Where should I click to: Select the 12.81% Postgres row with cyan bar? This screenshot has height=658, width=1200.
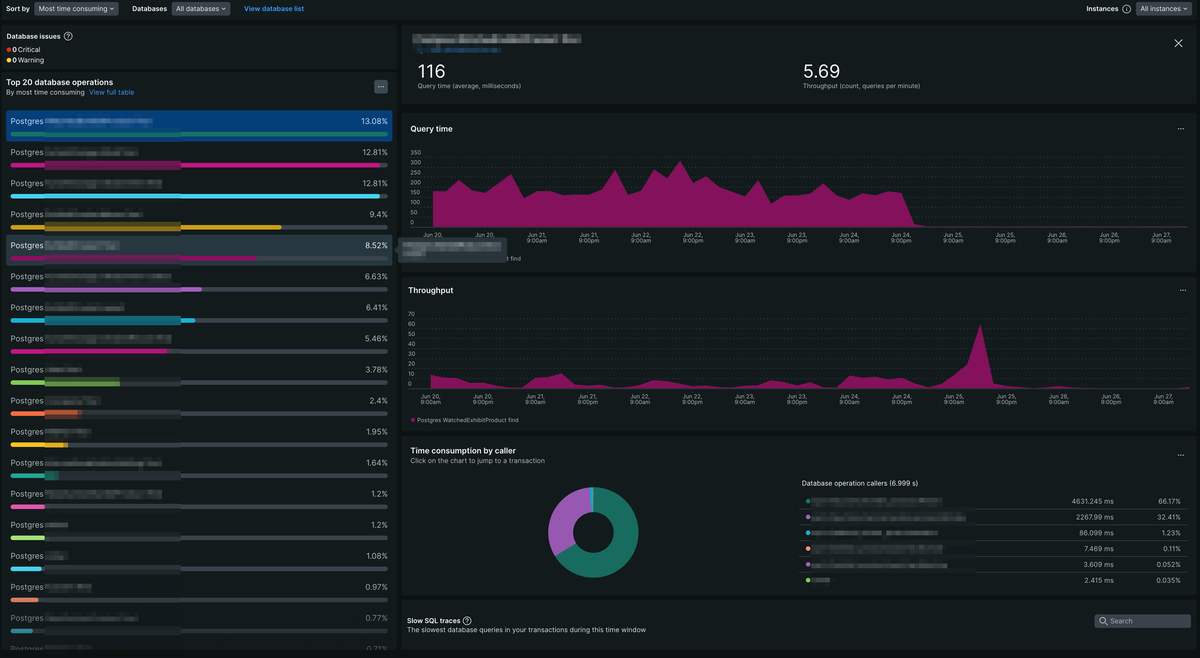click(199, 188)
